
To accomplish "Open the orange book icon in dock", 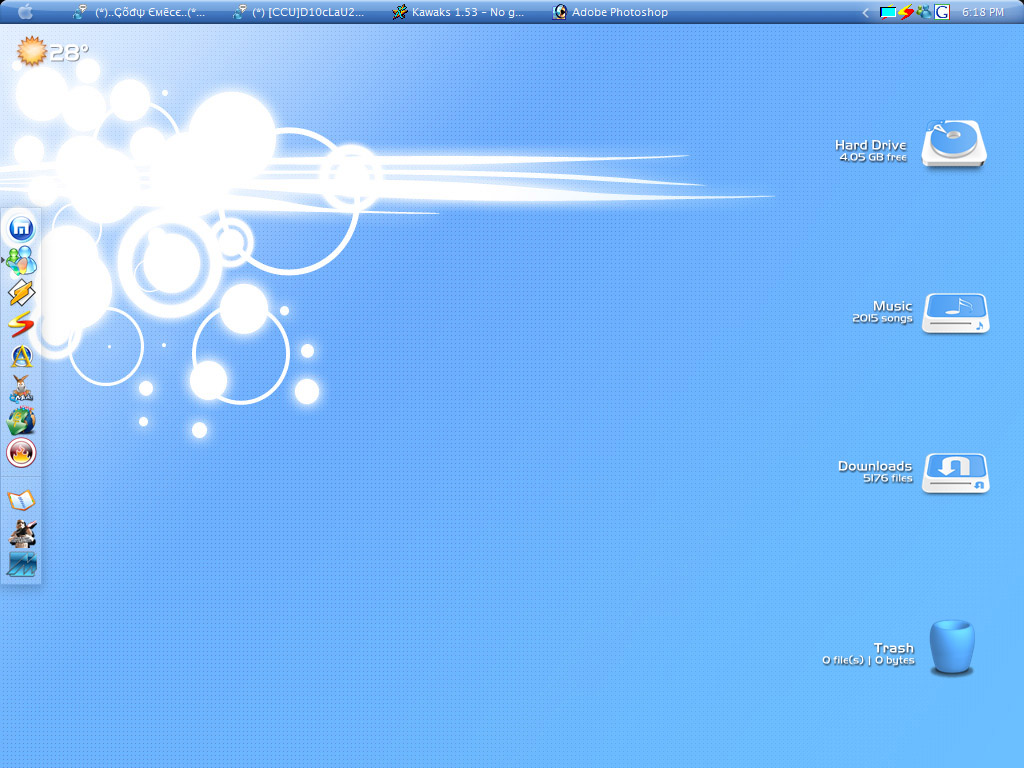I will pyautogui.click(x=21, y=500).
